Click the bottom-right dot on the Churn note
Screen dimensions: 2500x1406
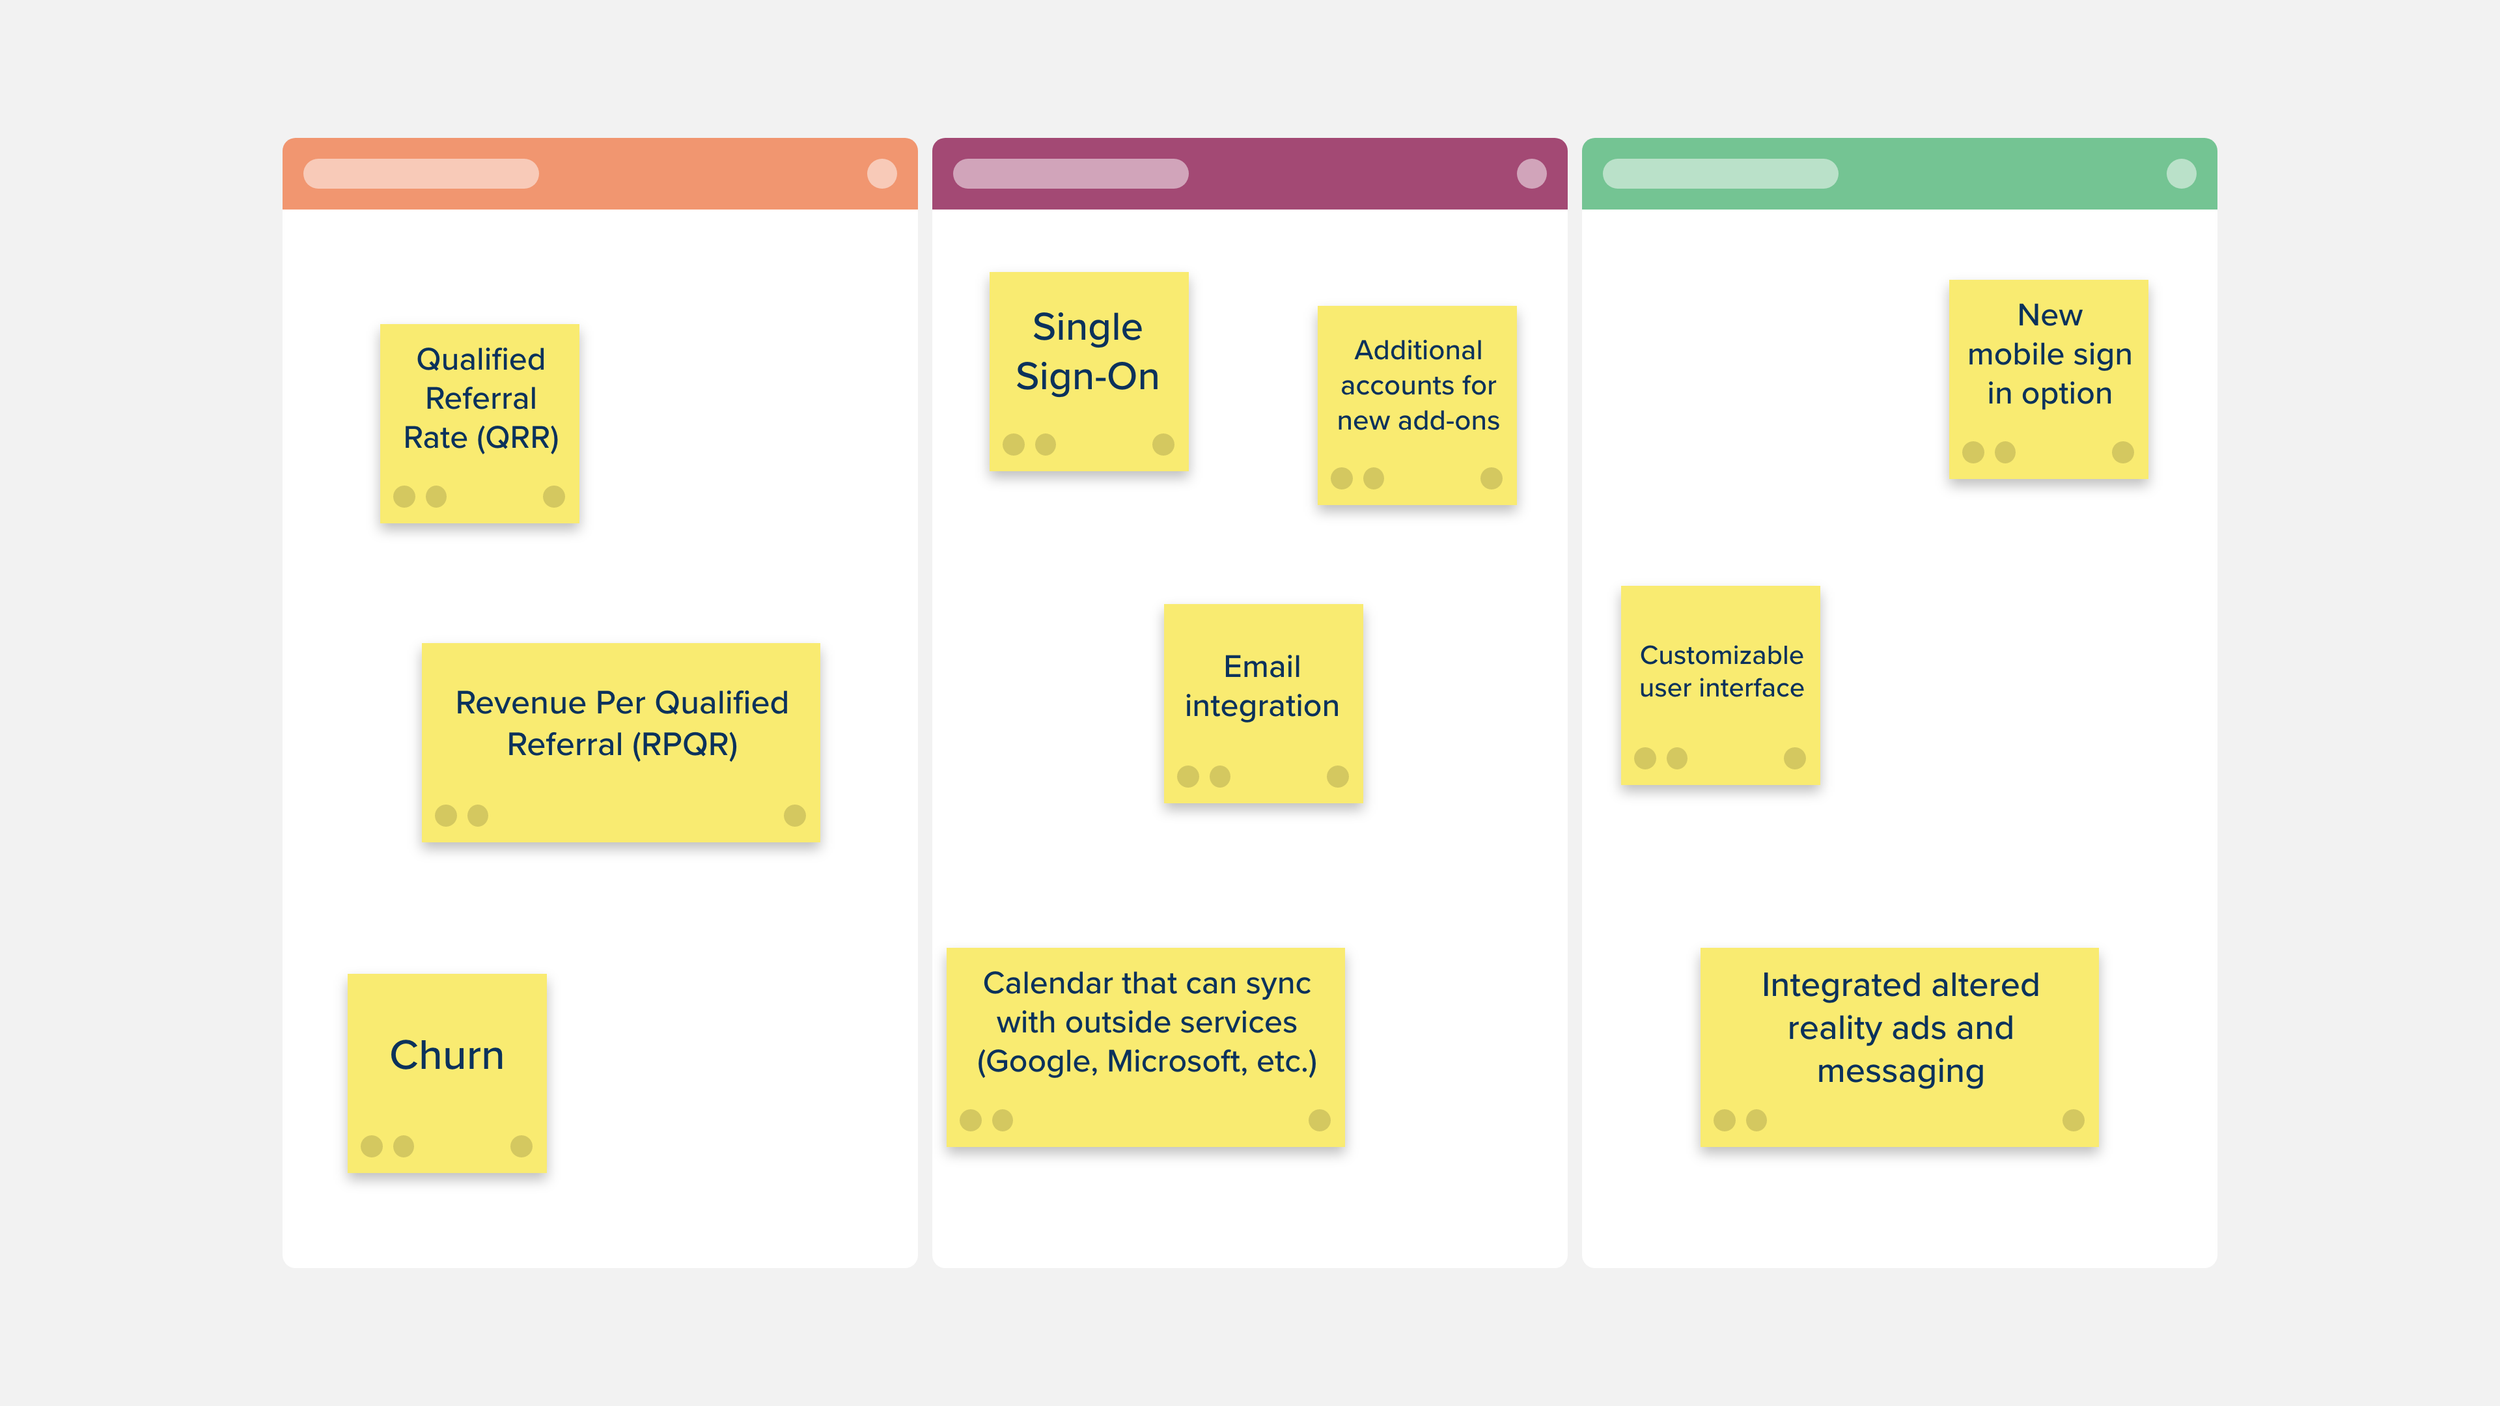521,1146
